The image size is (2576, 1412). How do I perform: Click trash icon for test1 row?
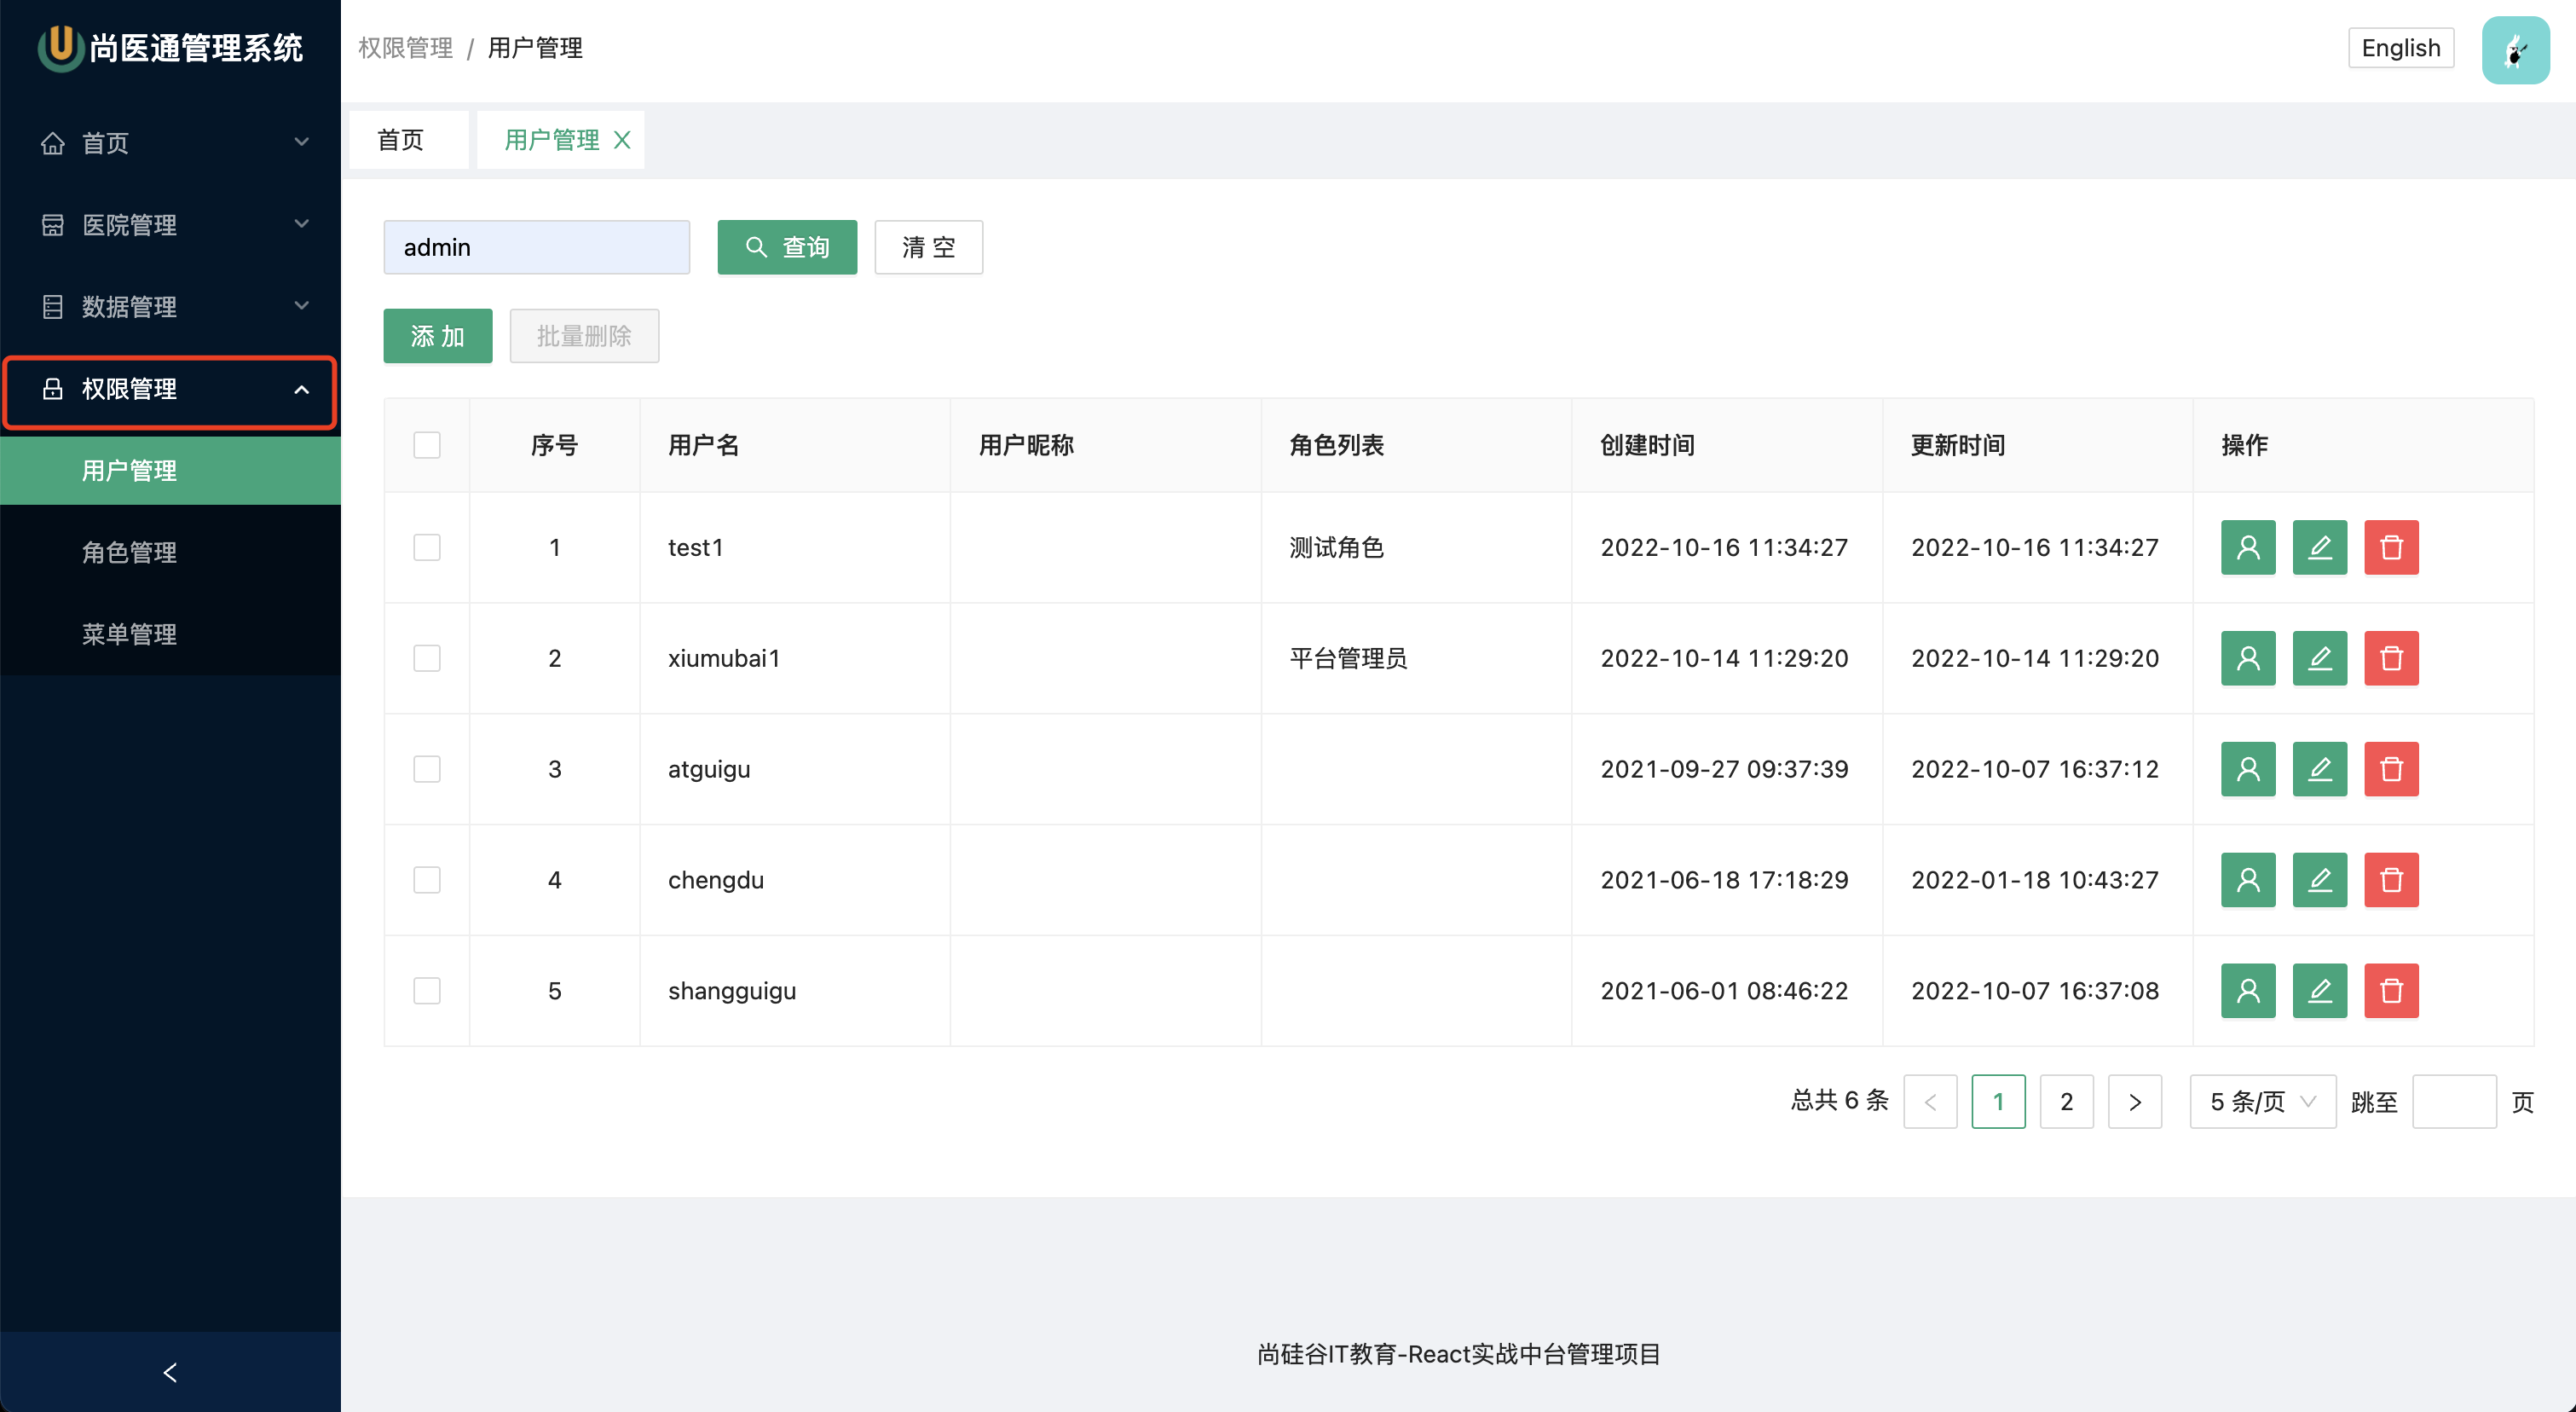pos(2390,547)
